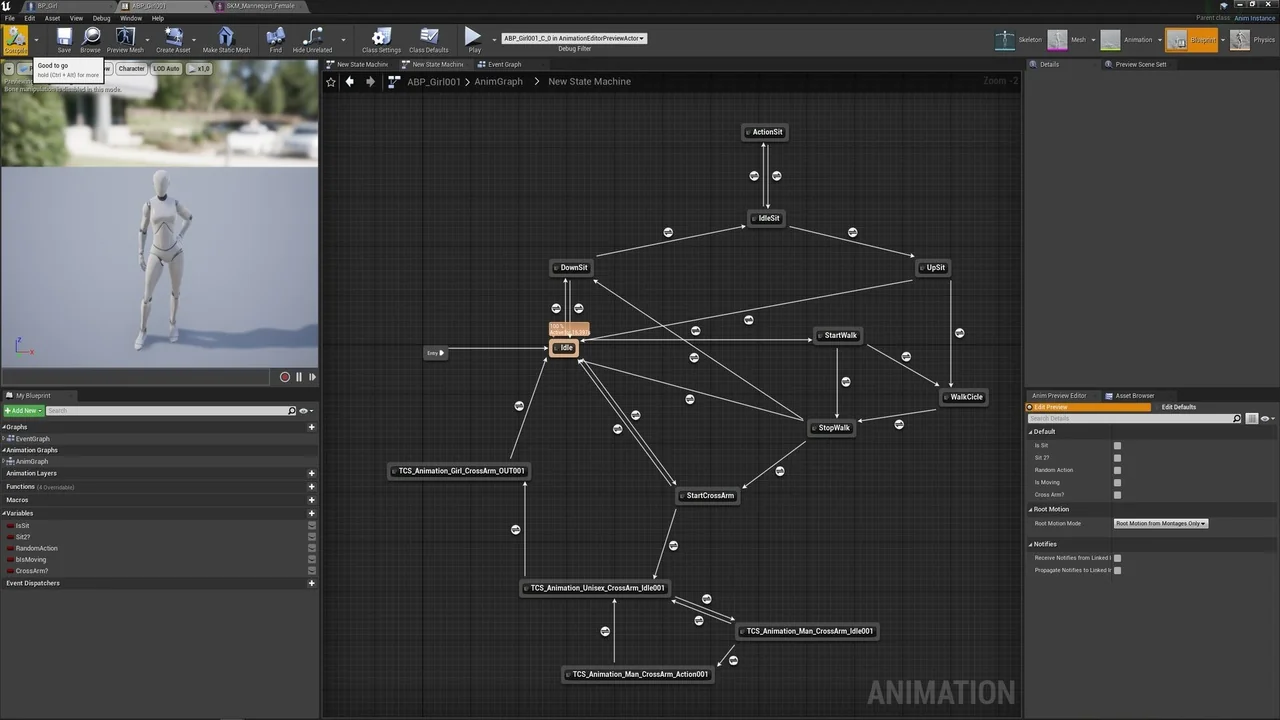Open Class Defaults from toolbar
The height and width of the screenshot is (720, 1280).
pos(428,38)
